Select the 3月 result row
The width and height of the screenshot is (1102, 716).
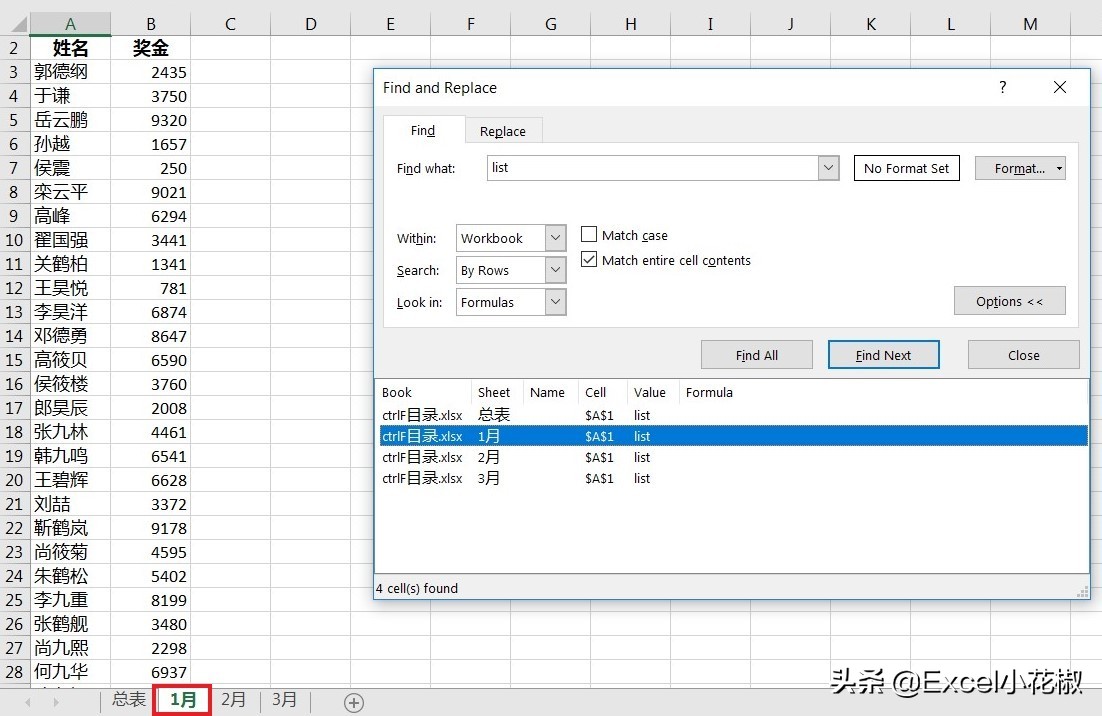[734, 479]
